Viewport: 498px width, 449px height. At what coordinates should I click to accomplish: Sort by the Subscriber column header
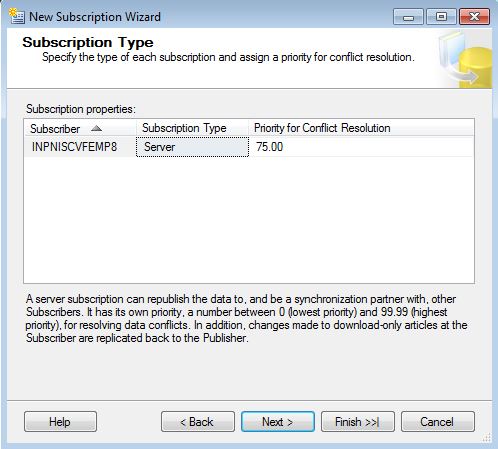click(80, 128)
